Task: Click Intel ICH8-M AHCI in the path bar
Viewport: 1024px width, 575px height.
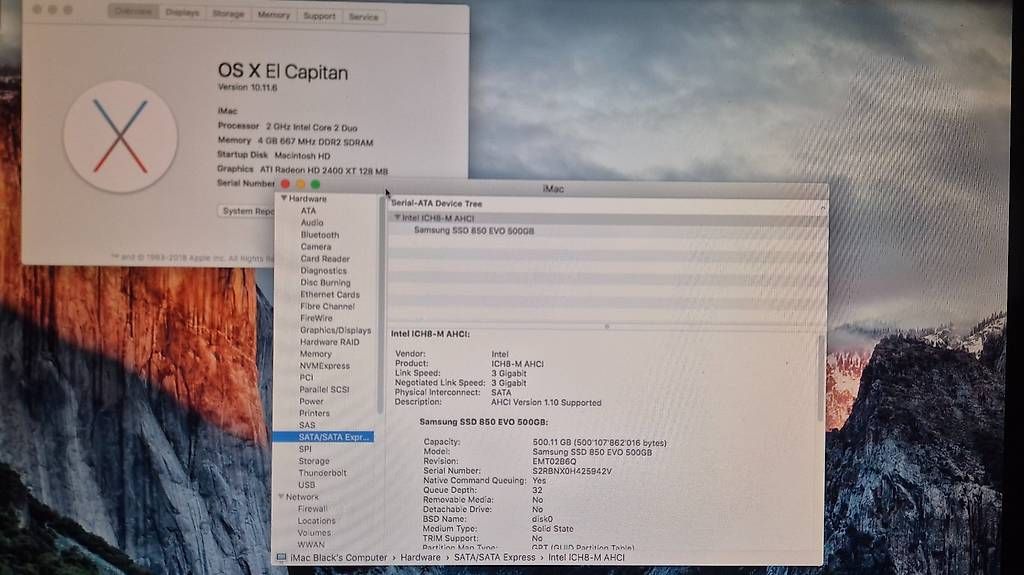Action: tap(586, 557)
